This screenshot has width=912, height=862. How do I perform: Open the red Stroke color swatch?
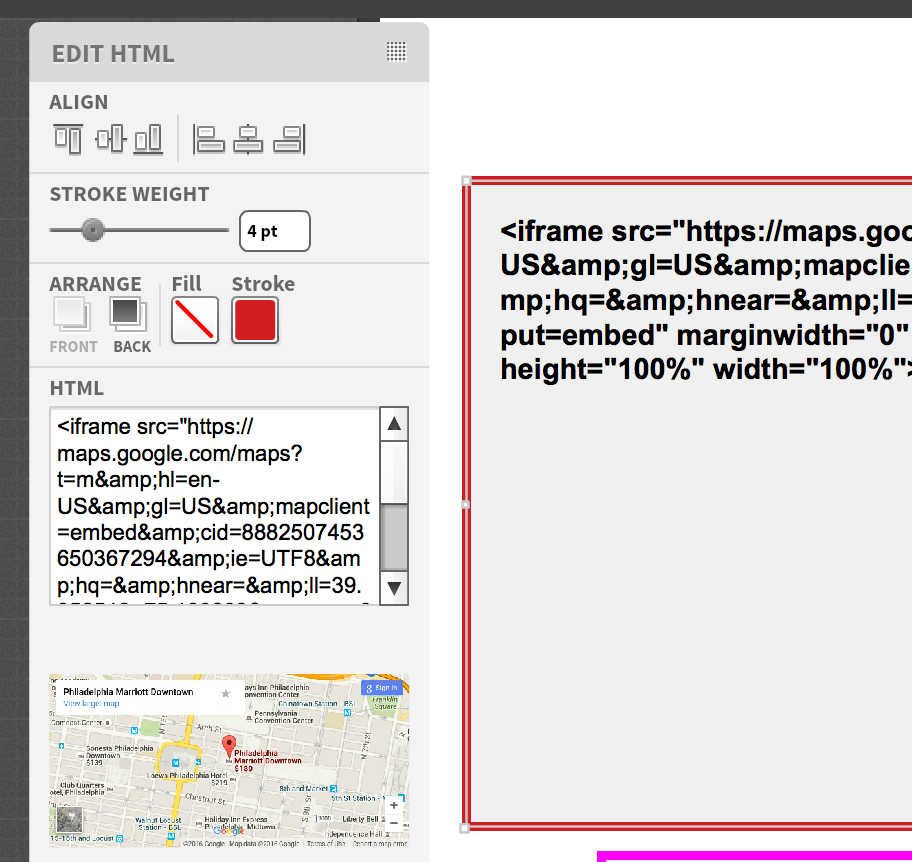(x=255, y=321)
